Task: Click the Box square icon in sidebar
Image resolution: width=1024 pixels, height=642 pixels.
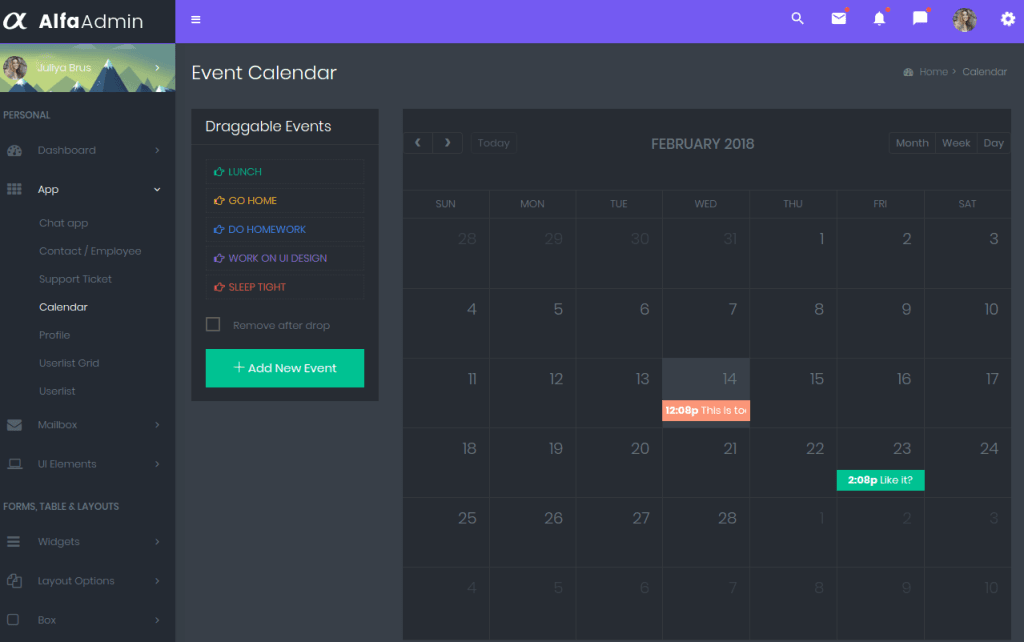Action: coord(13,620)
